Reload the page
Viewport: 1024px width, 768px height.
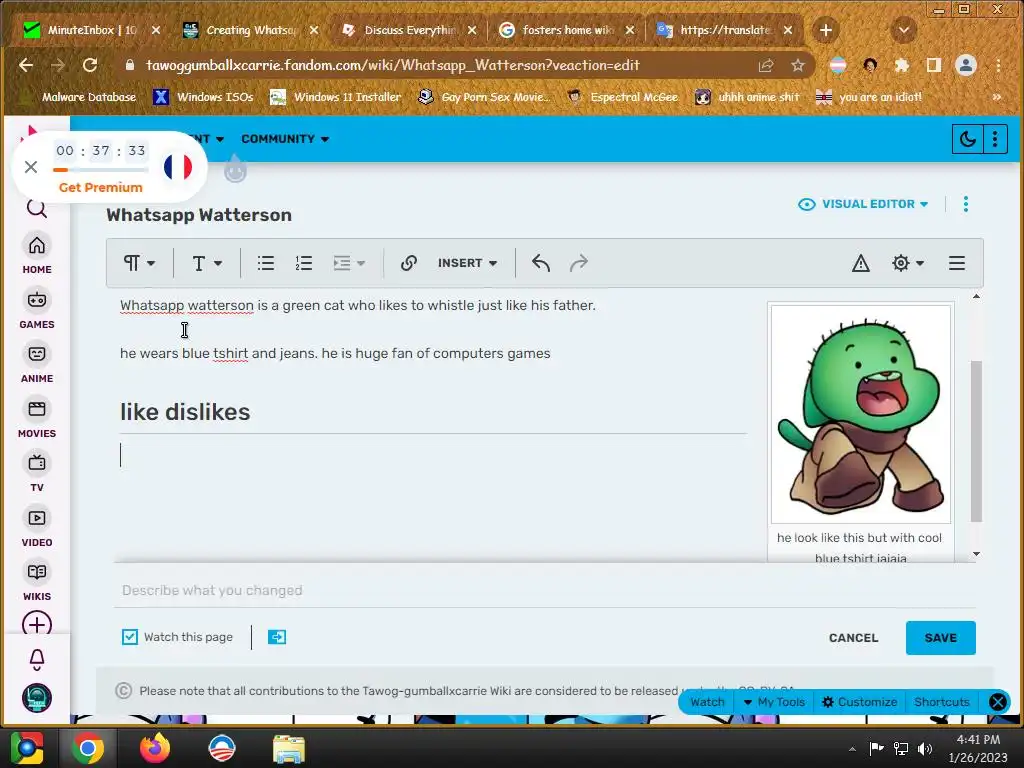point(90,65)
